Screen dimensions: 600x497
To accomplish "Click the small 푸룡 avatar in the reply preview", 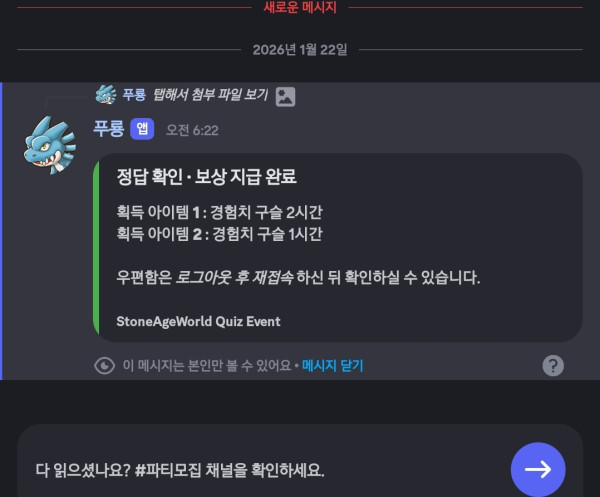I will click(106, 95).
